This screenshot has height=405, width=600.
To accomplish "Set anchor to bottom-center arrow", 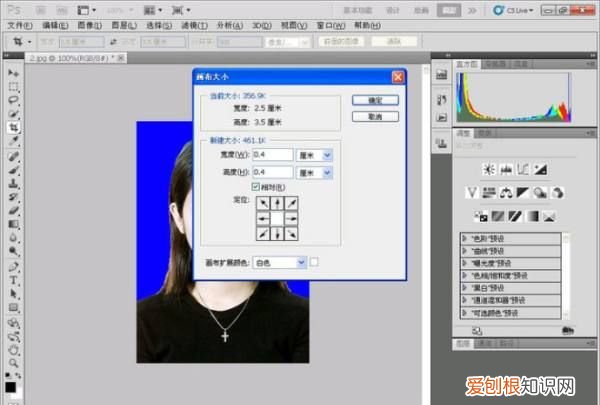I will [x=277, y=234].
